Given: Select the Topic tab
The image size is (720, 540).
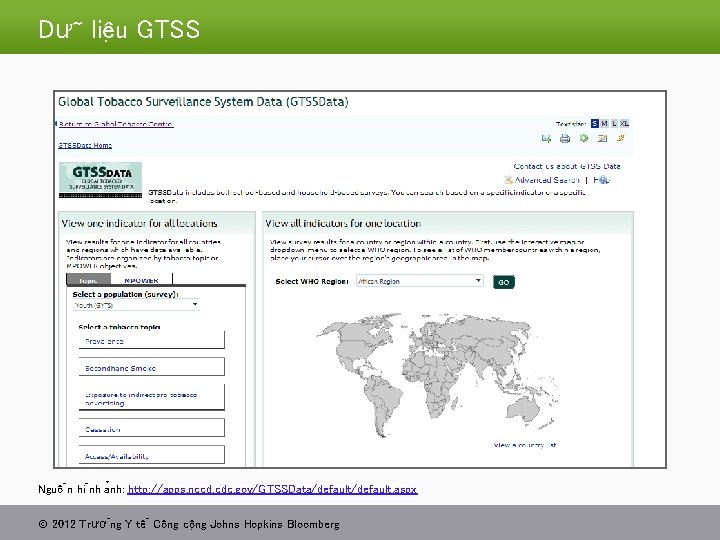Looking at the screenshot, I should pos(89,280).
